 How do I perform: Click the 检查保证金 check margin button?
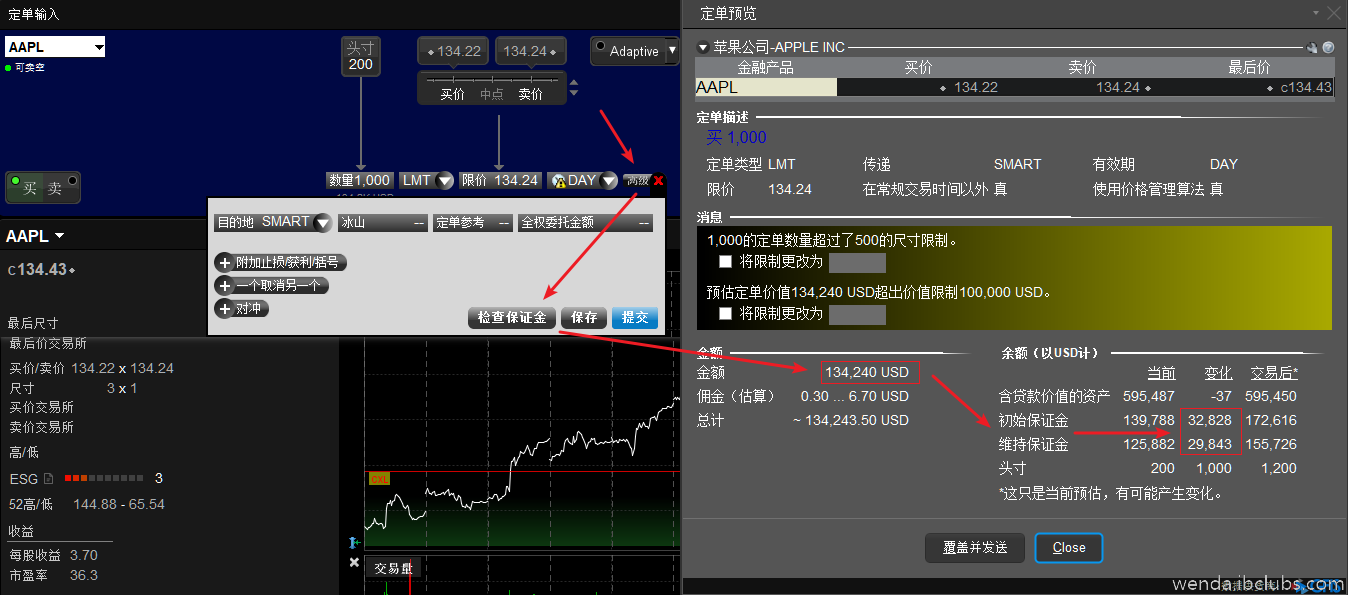click(512, 317)
